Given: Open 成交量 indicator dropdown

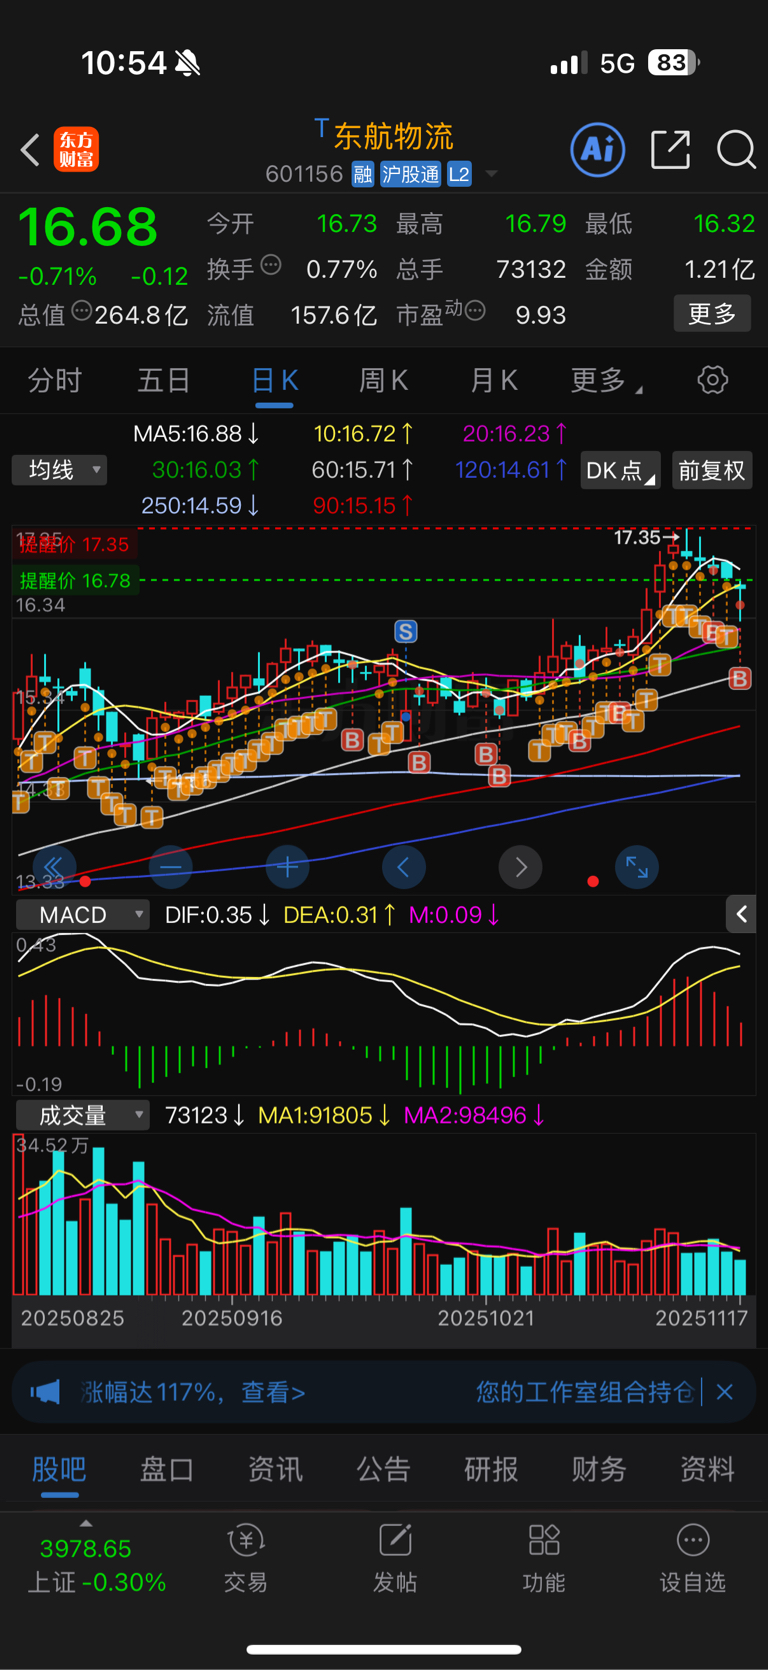Looking at the screenshot, I should click(83, 1115).
